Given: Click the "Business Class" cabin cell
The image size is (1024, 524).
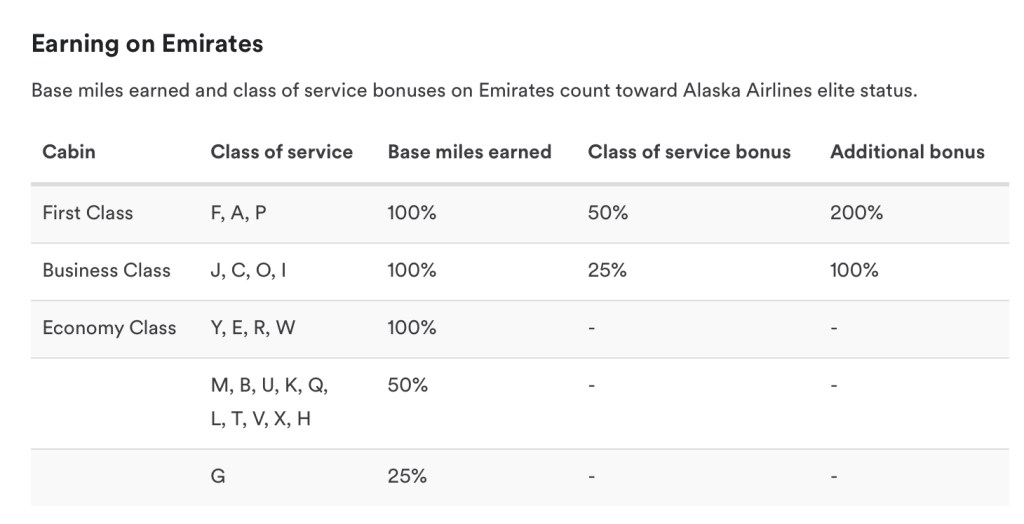Looking at the screenshot, I should 106,270.
